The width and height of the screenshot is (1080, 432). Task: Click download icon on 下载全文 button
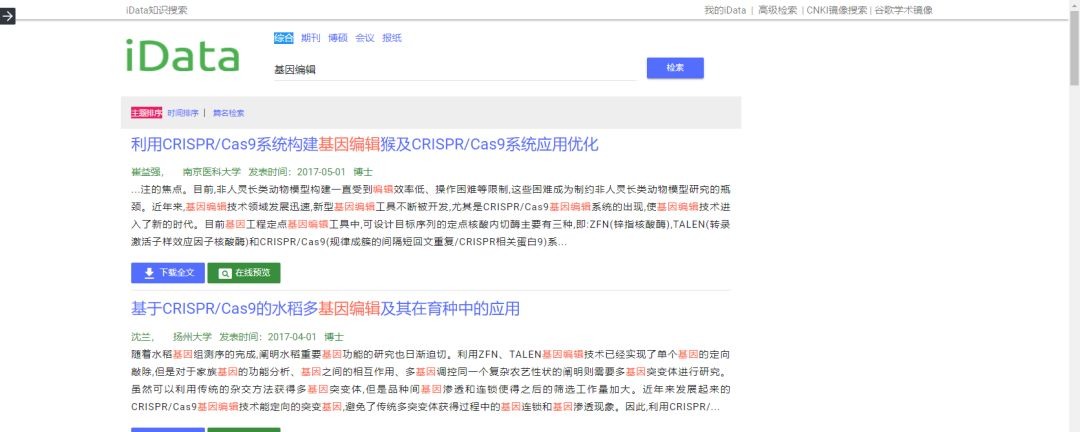pyautogui.click(x=149, y=273)
